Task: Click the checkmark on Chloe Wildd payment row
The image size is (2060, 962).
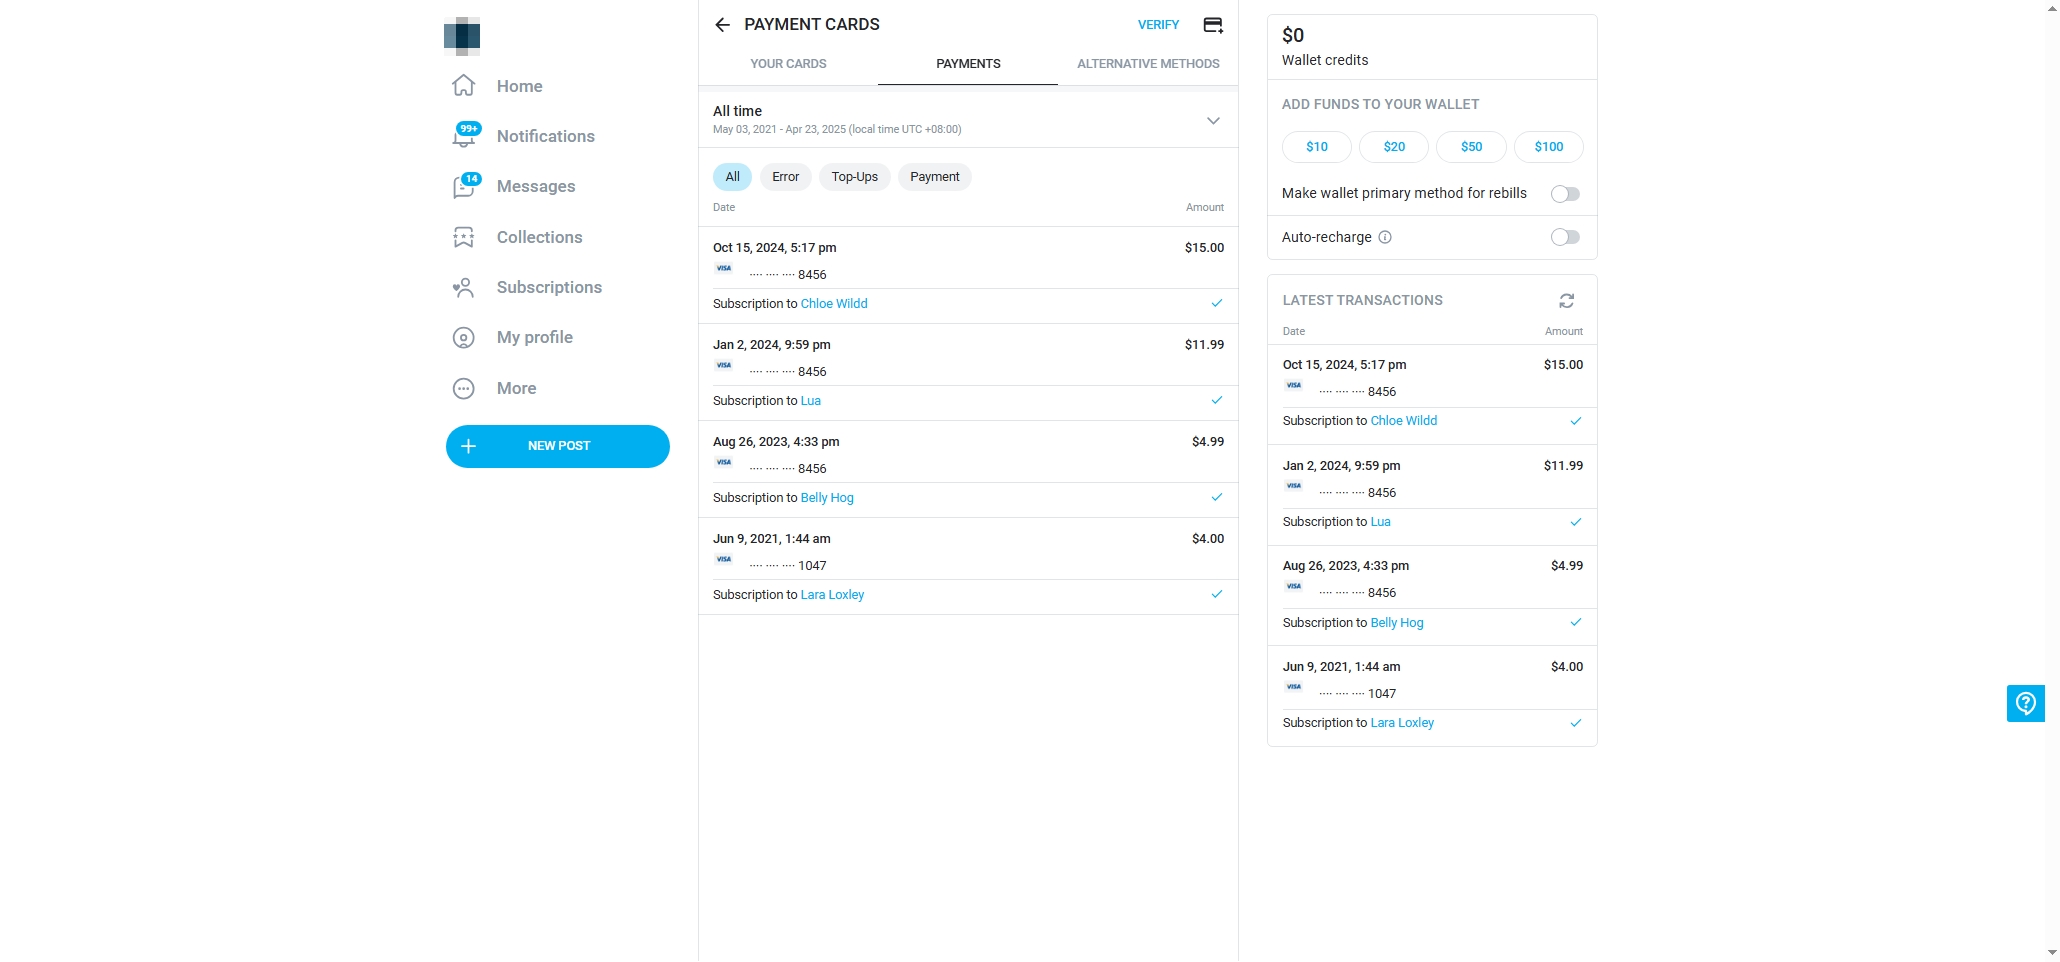Action: point(1217,303)
